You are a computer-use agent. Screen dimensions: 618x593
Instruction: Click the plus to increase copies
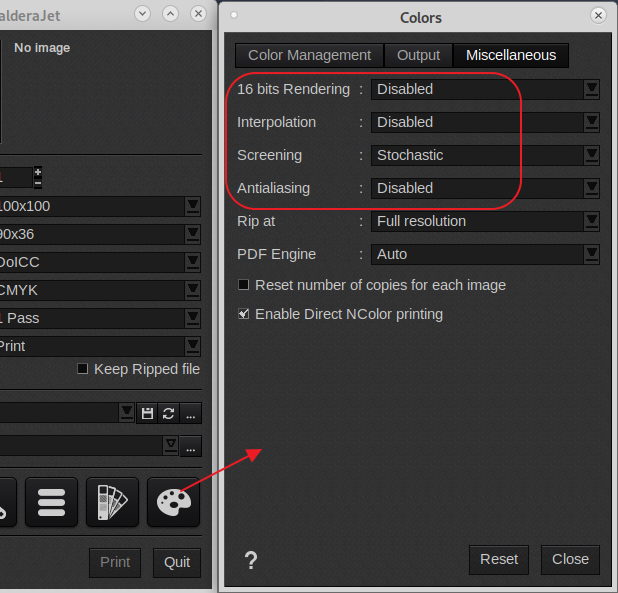tap(38, 171)
